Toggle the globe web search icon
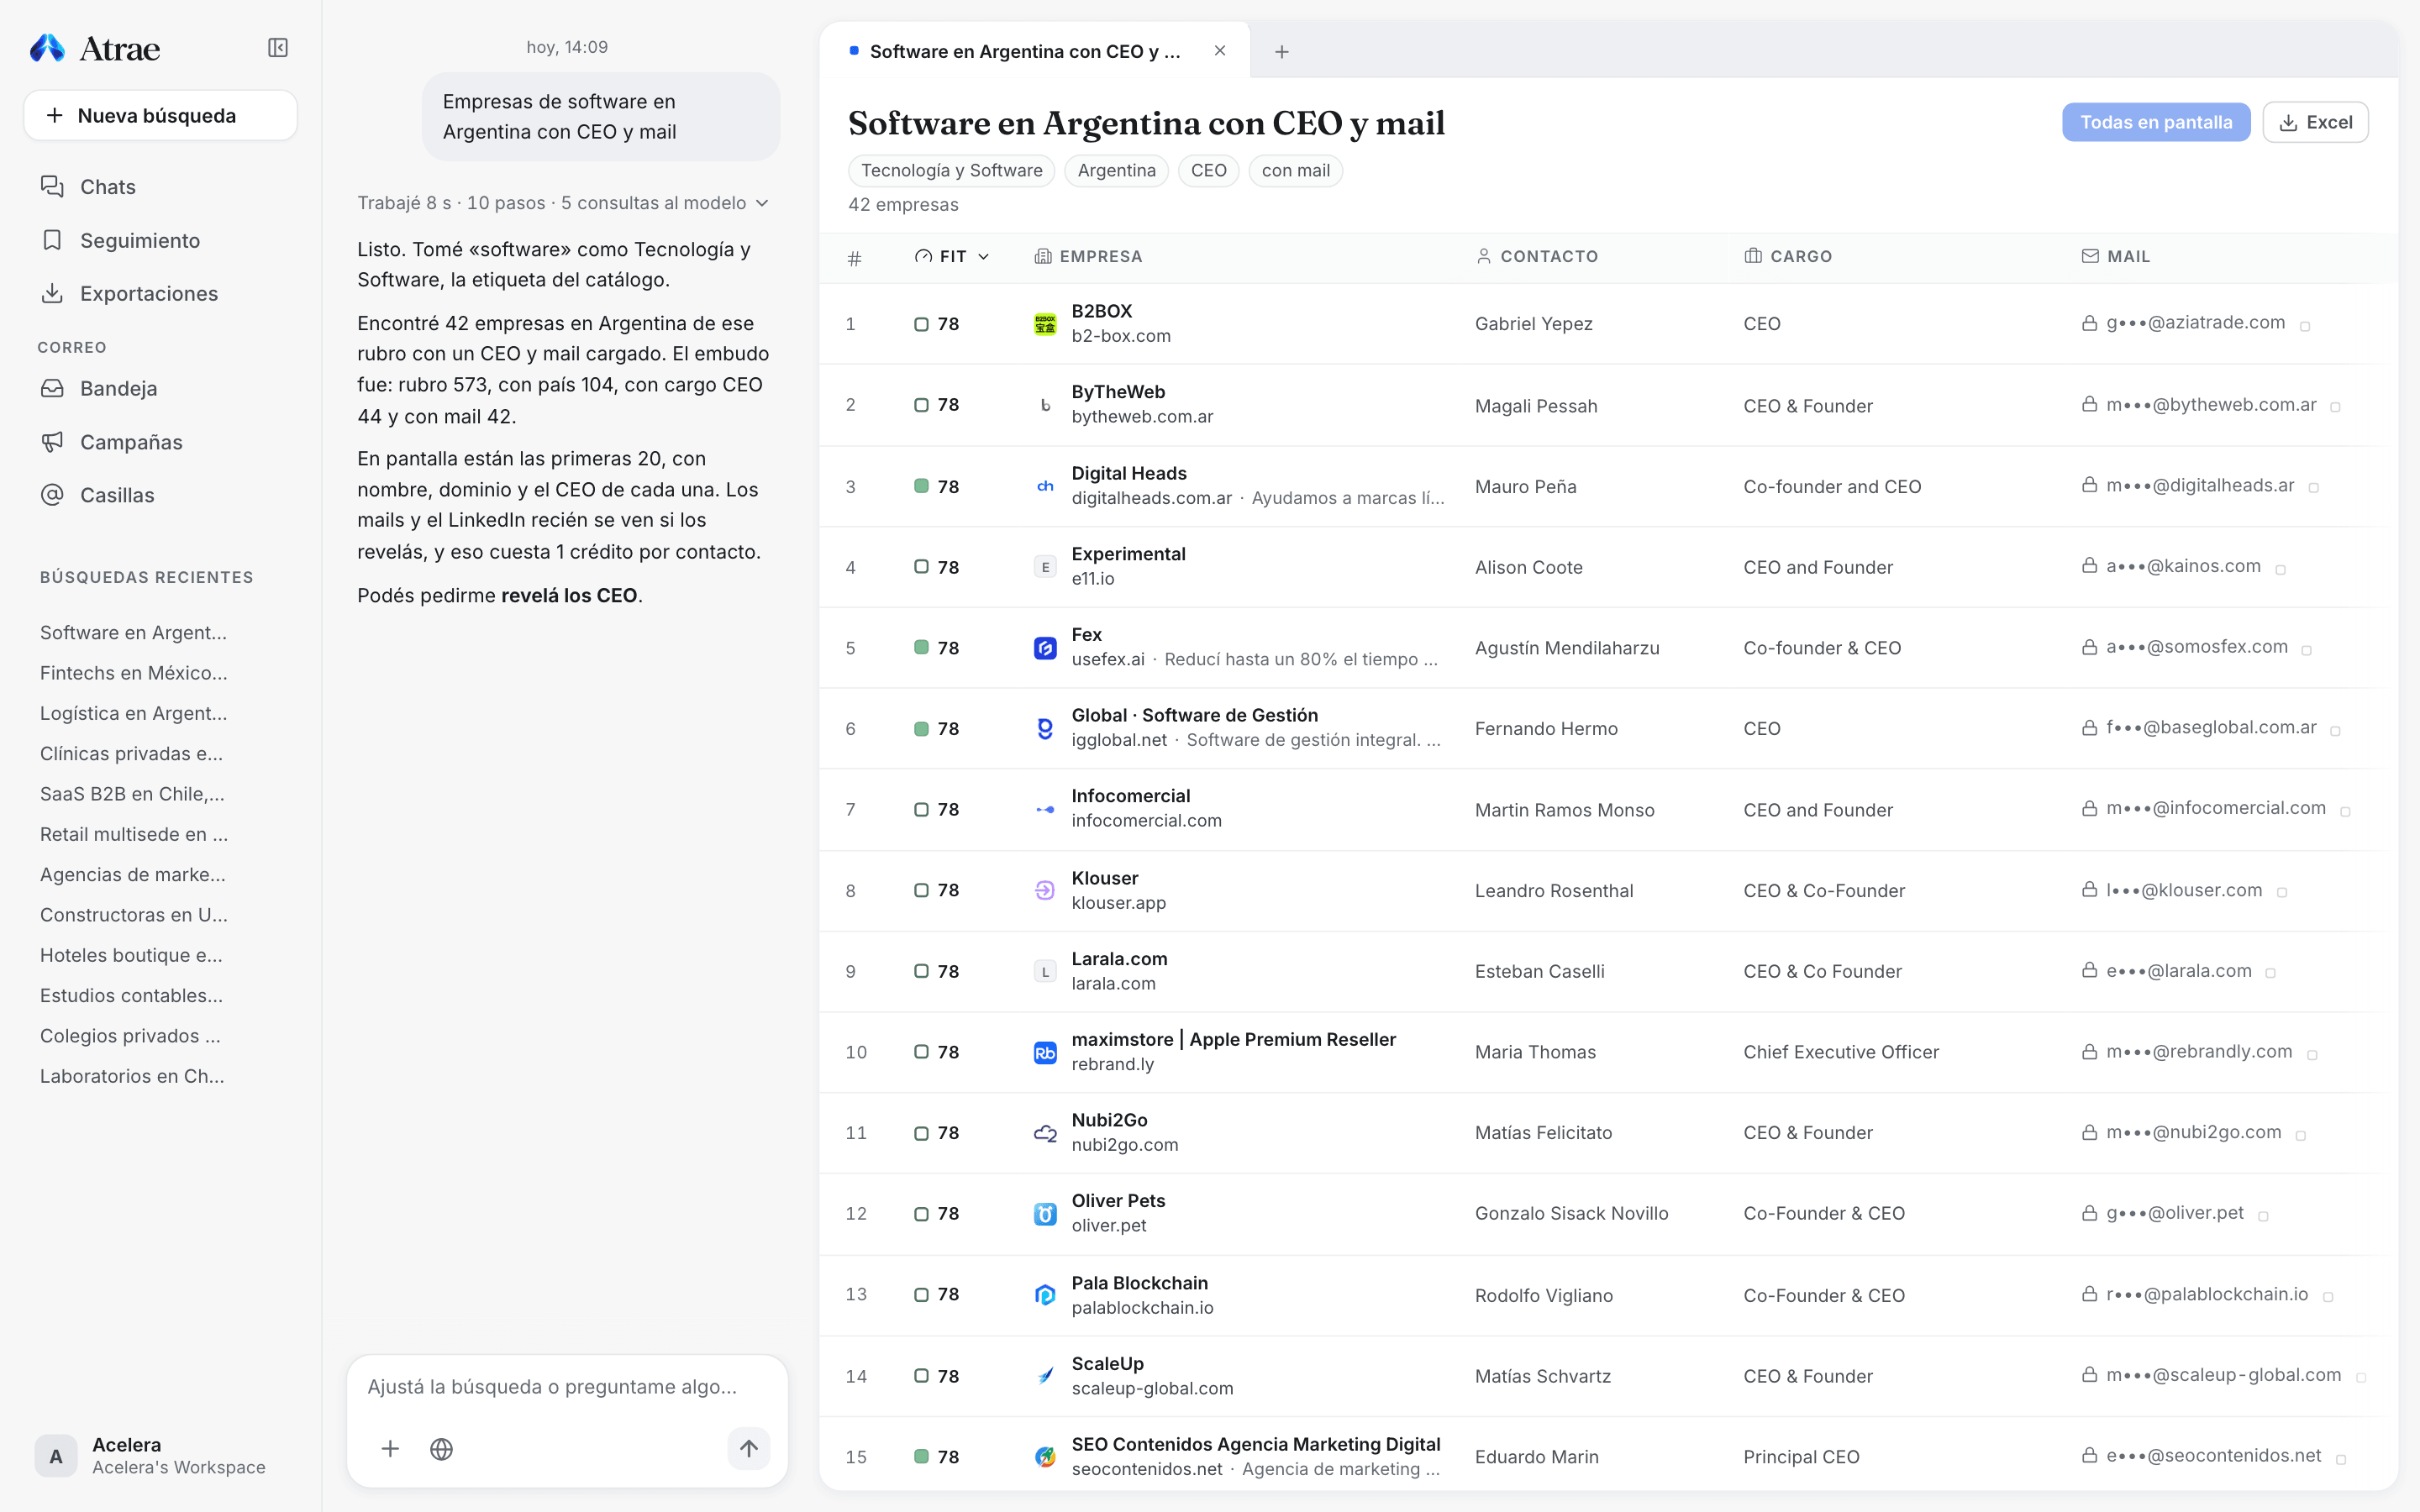The image size is (2420, 1512). [441, 1449]
